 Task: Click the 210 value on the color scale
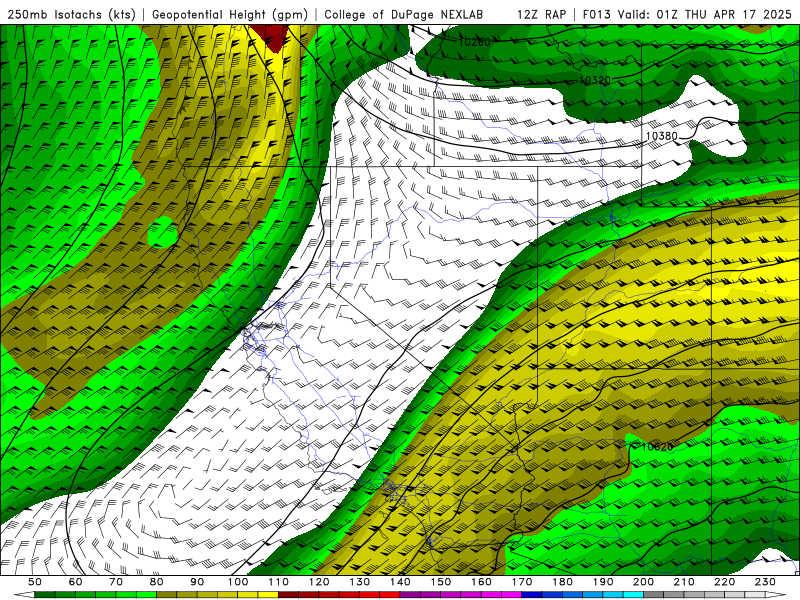point(684,582)
